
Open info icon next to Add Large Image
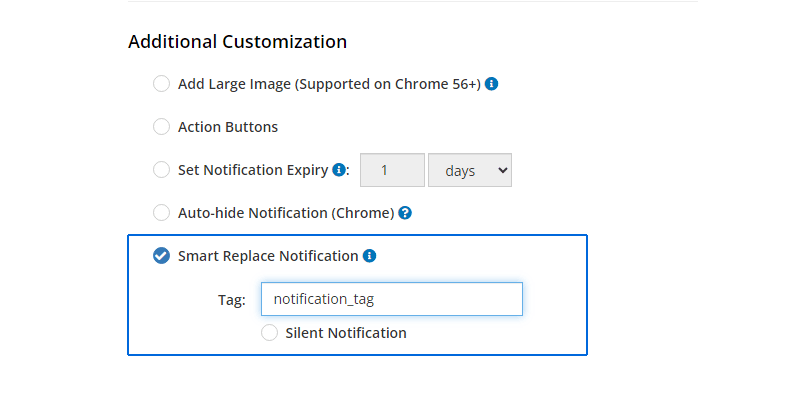coord(491,84)
